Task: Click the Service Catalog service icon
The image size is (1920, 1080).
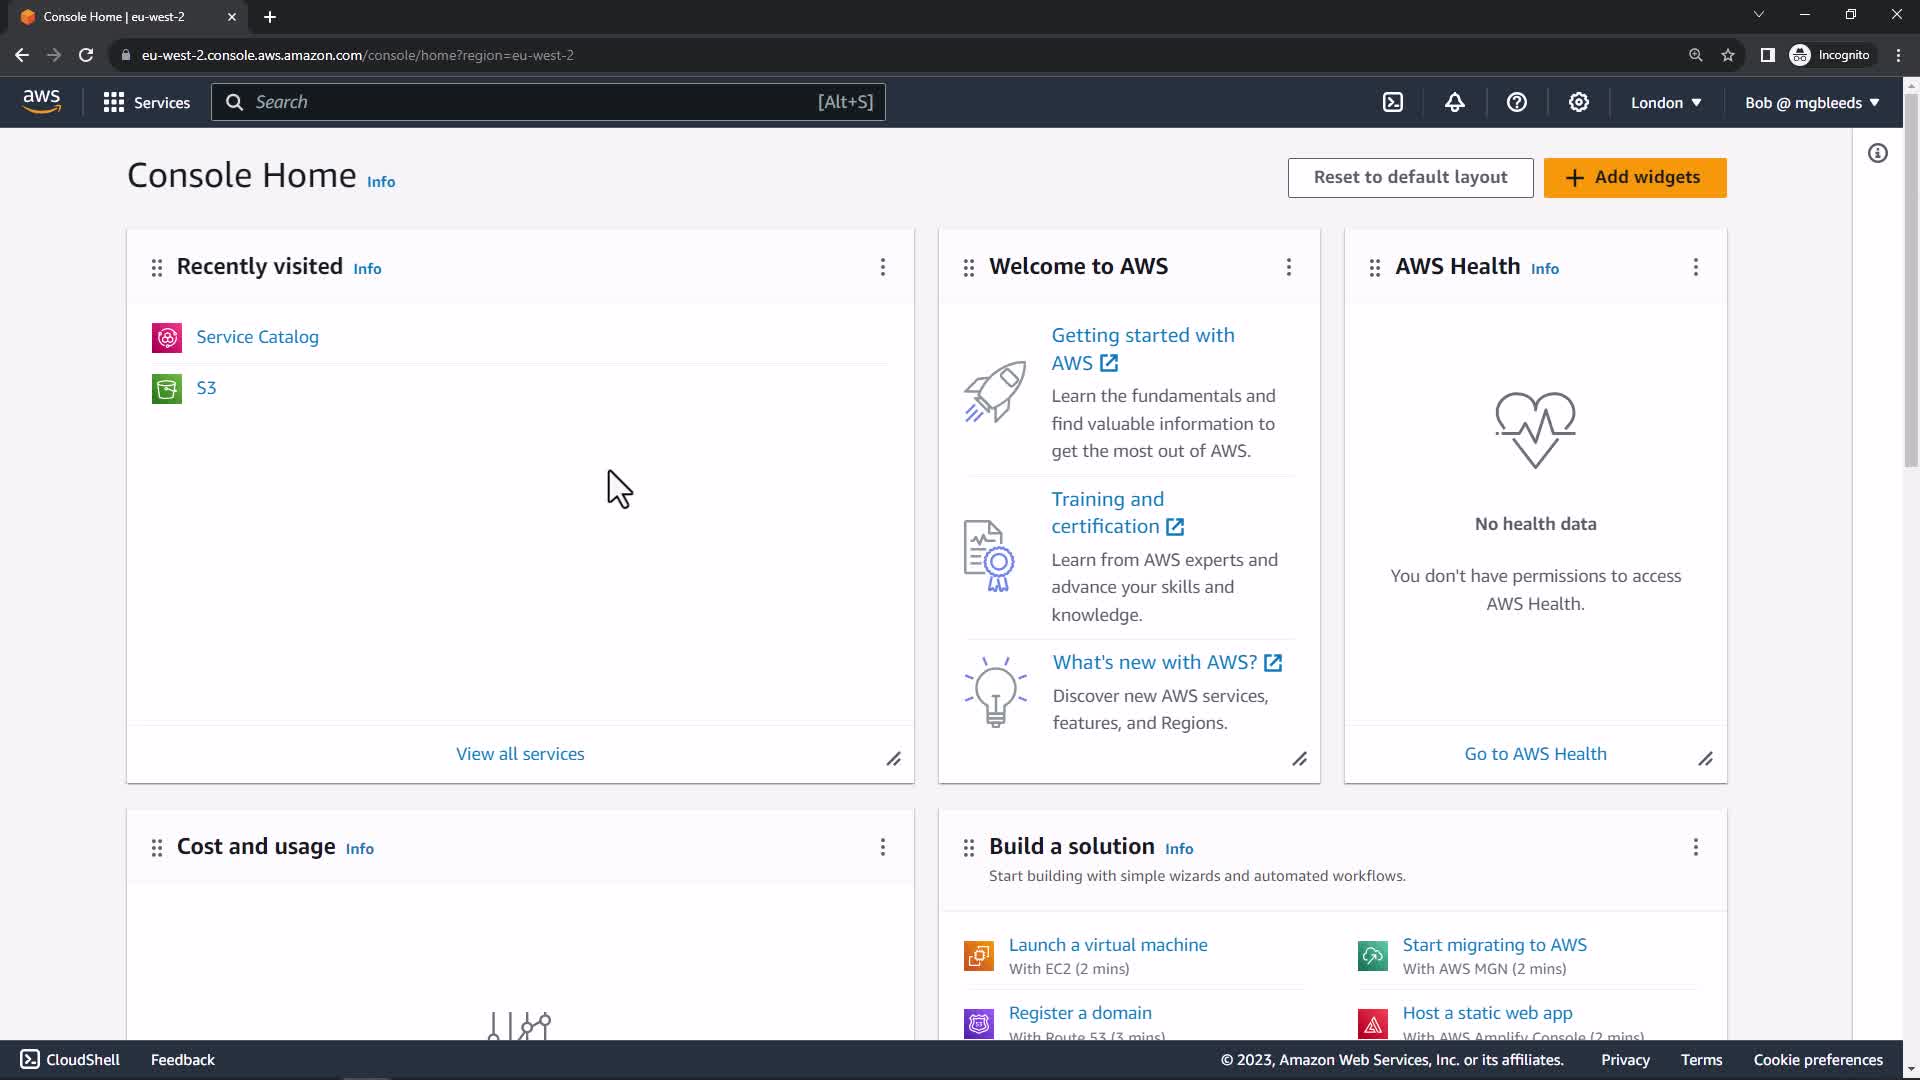Action: [167, 338]
